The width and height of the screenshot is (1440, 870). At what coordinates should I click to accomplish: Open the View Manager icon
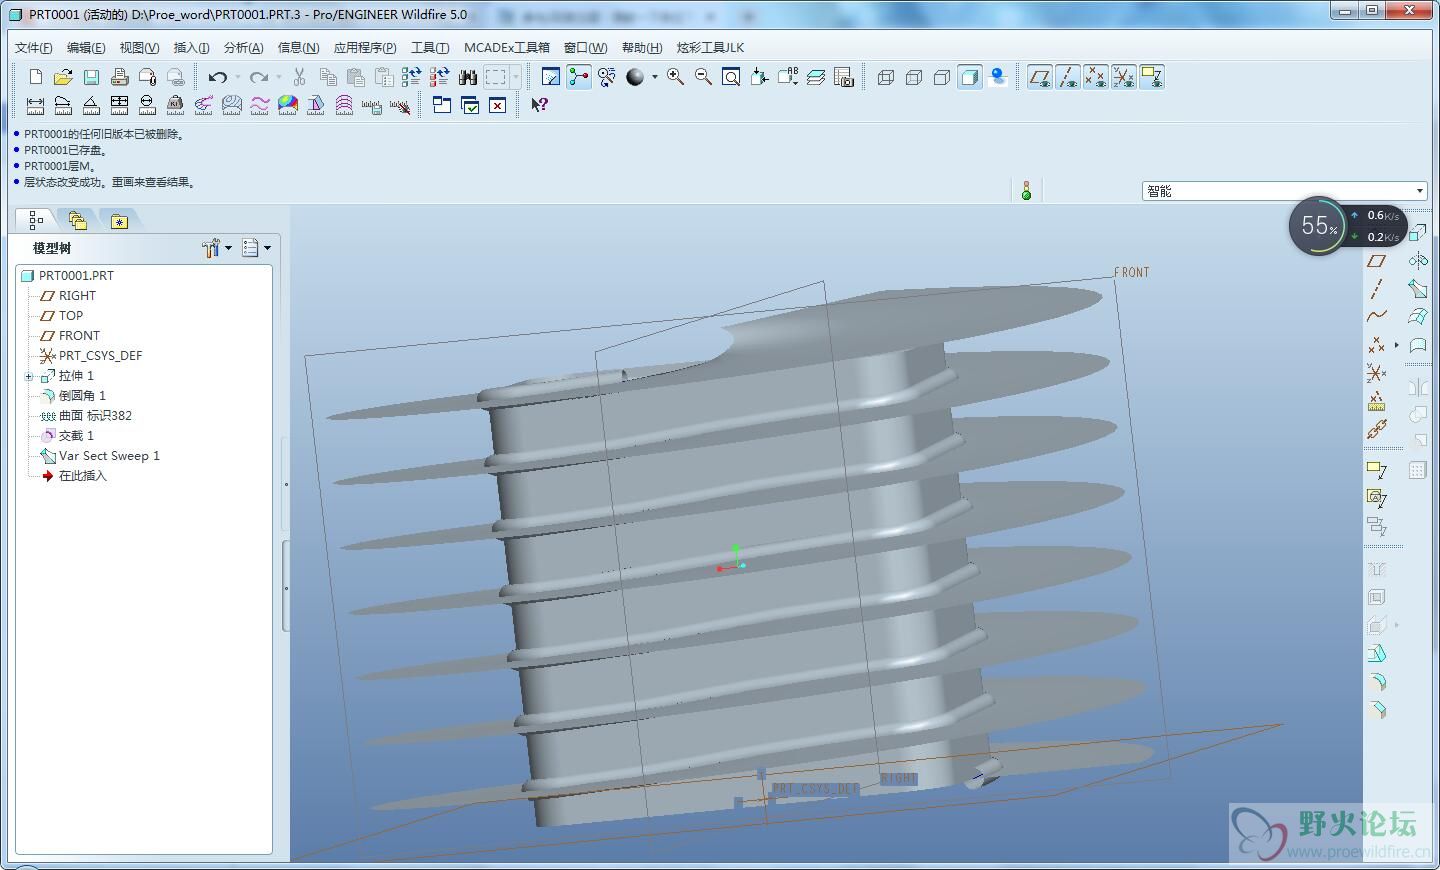click(843, 77)
